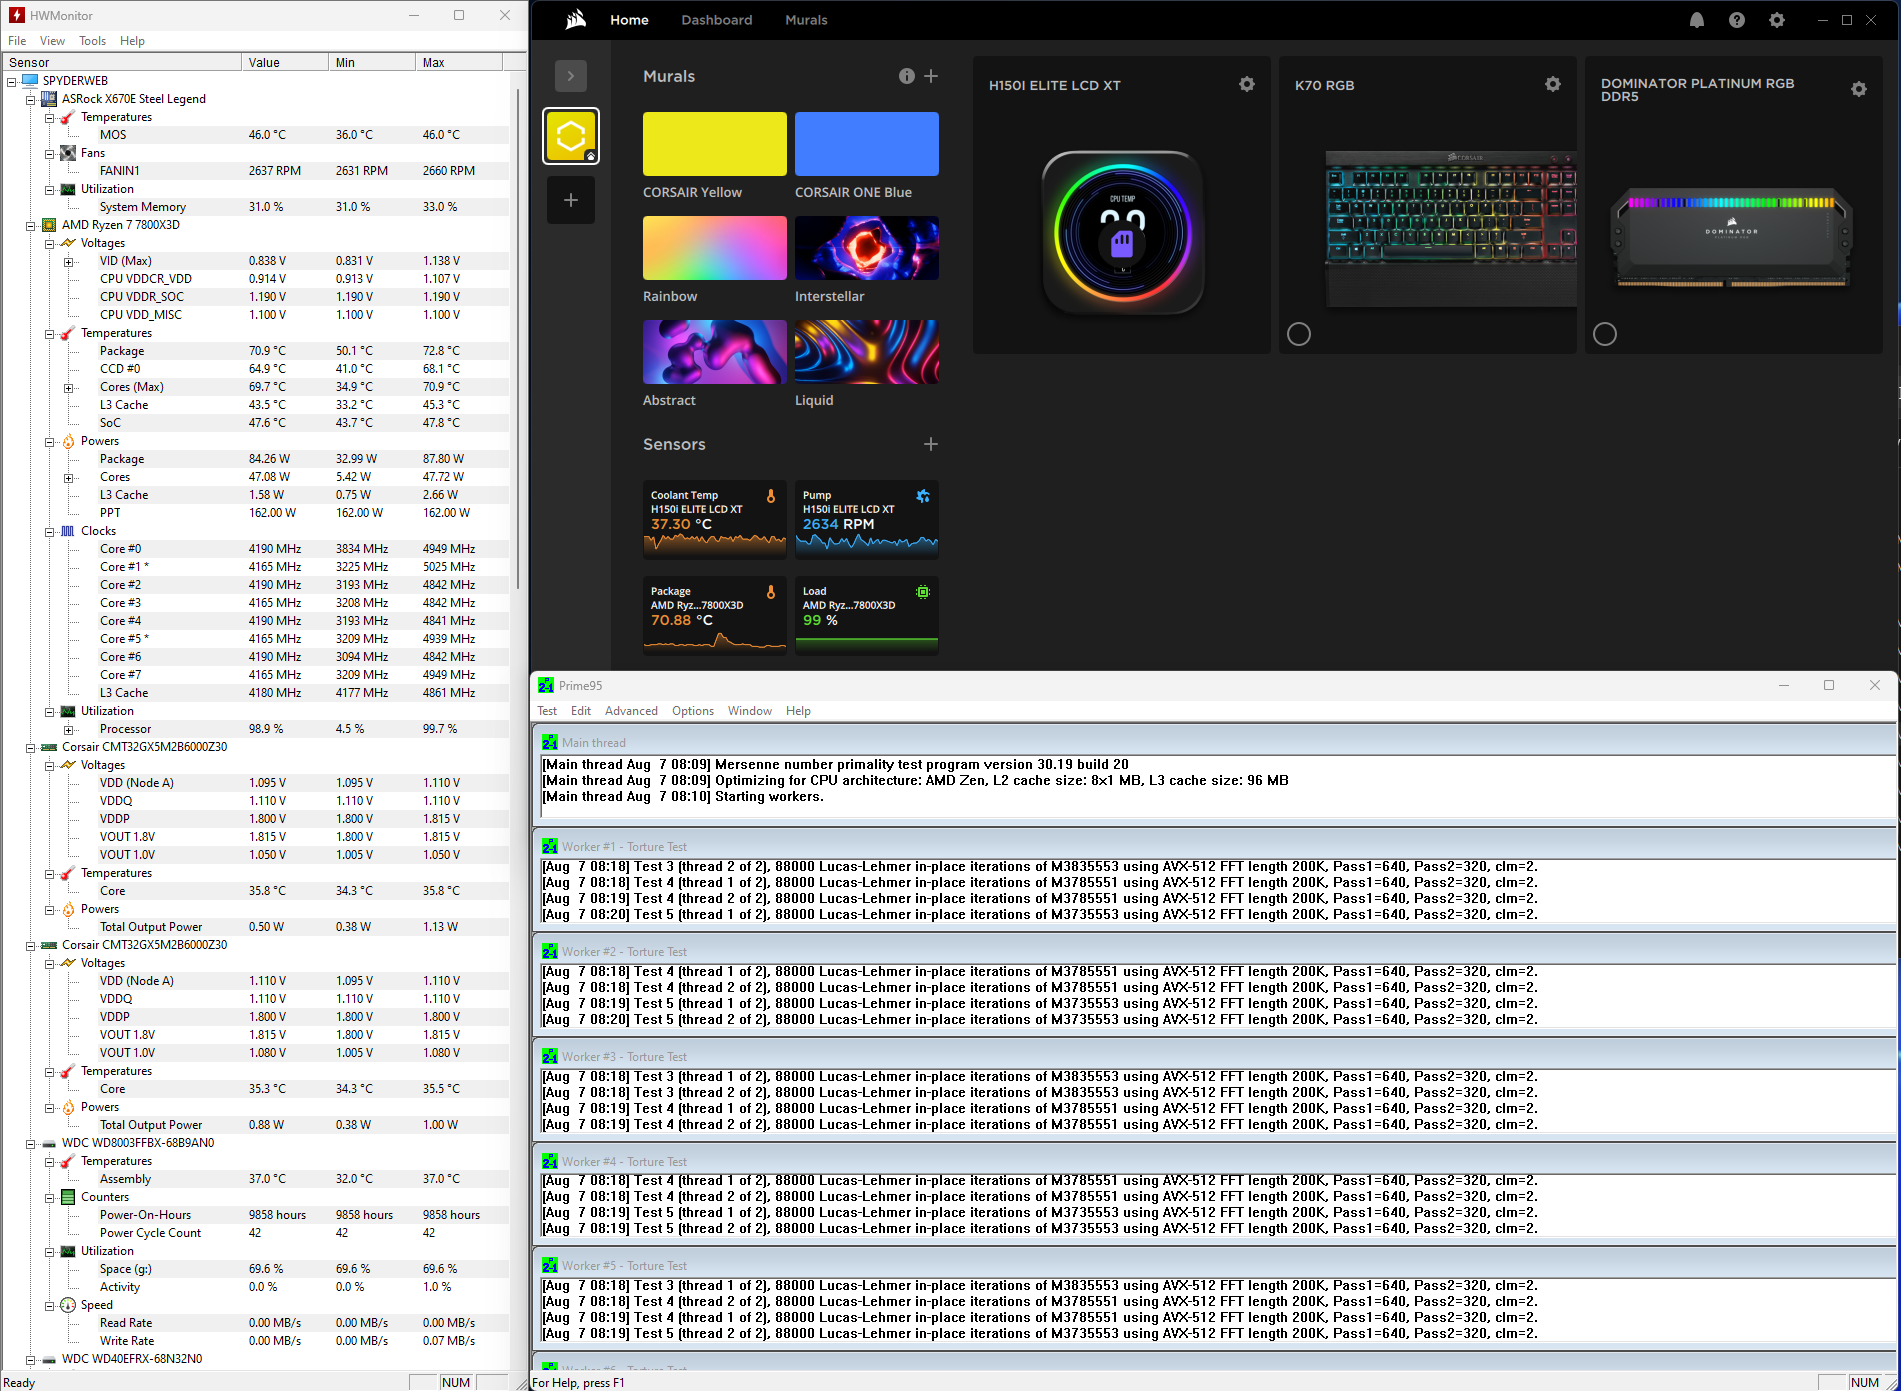Switch to iCUE Murals tab

[x=806, y=20]
